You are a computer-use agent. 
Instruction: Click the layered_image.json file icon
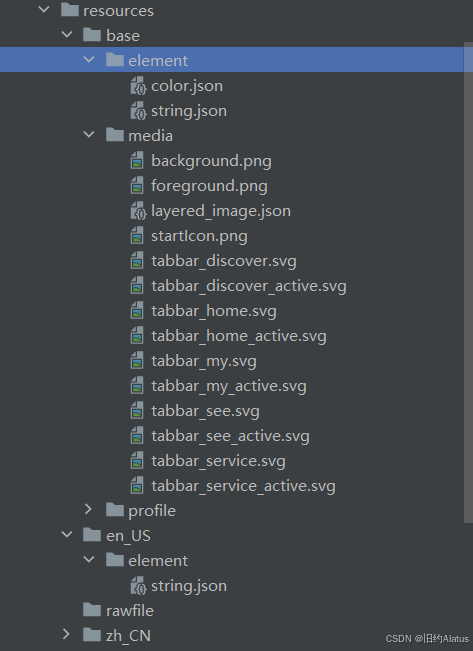tap(138, 211)
